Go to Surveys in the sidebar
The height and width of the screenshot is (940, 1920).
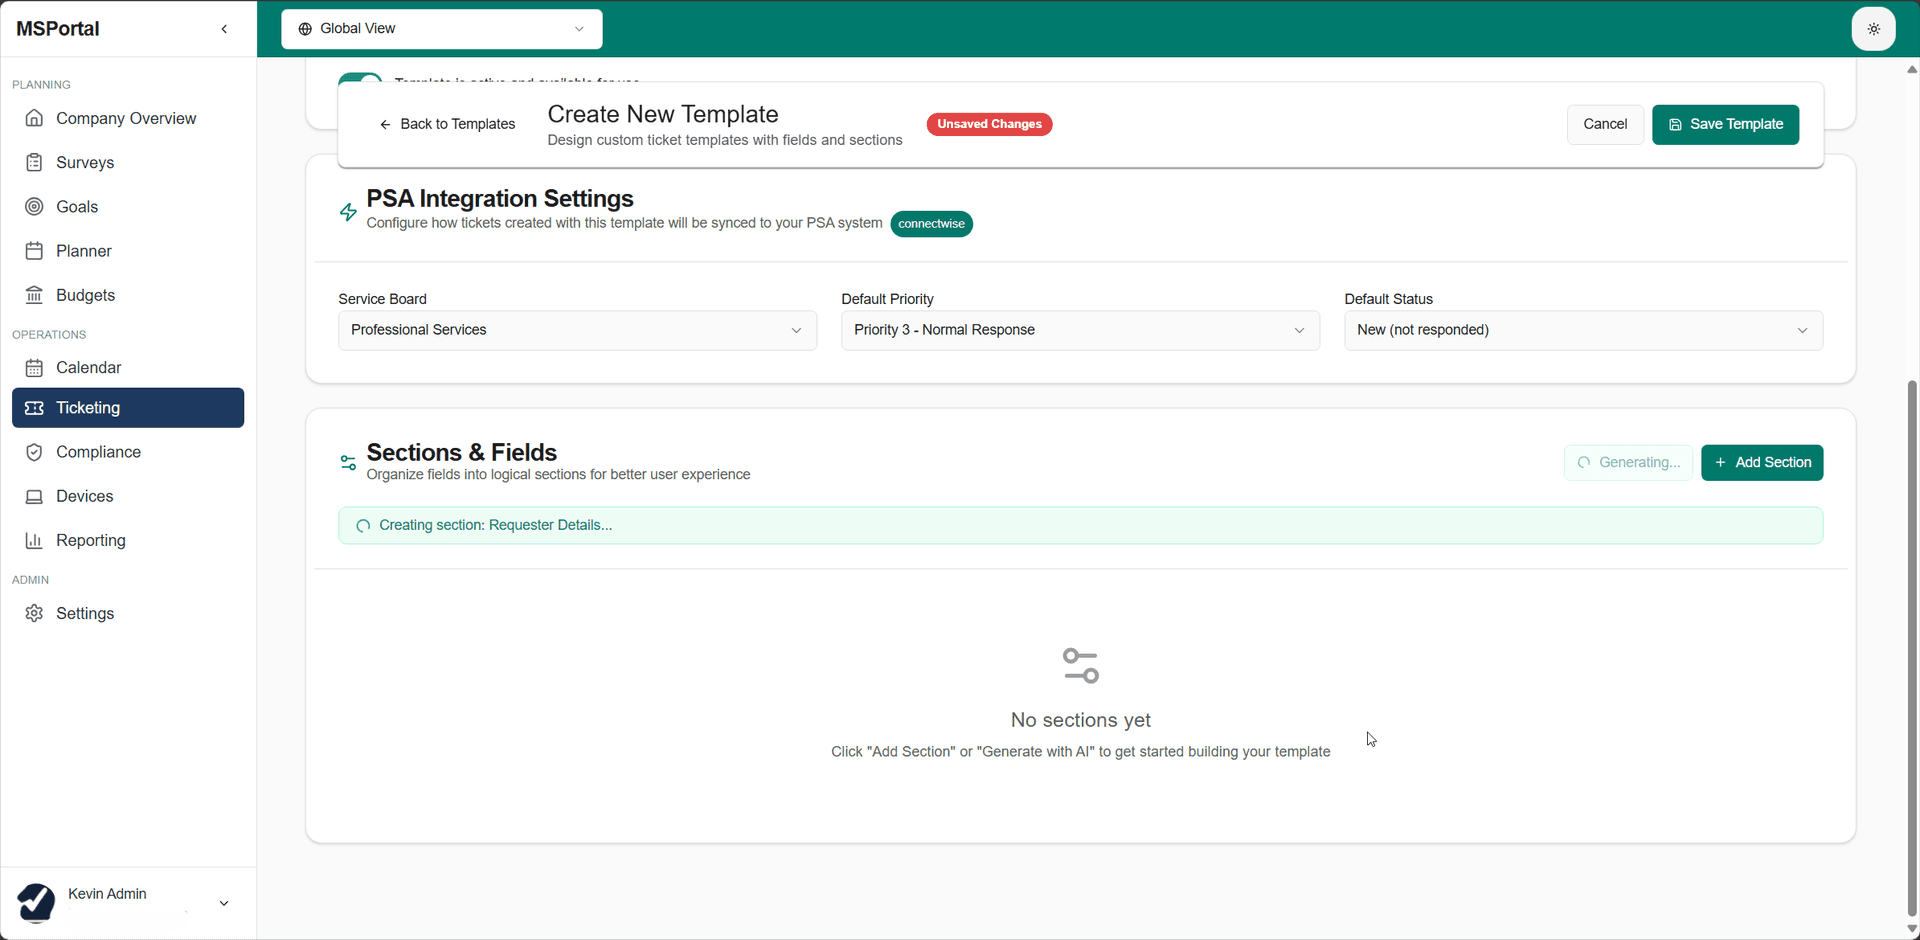[85, 163]
